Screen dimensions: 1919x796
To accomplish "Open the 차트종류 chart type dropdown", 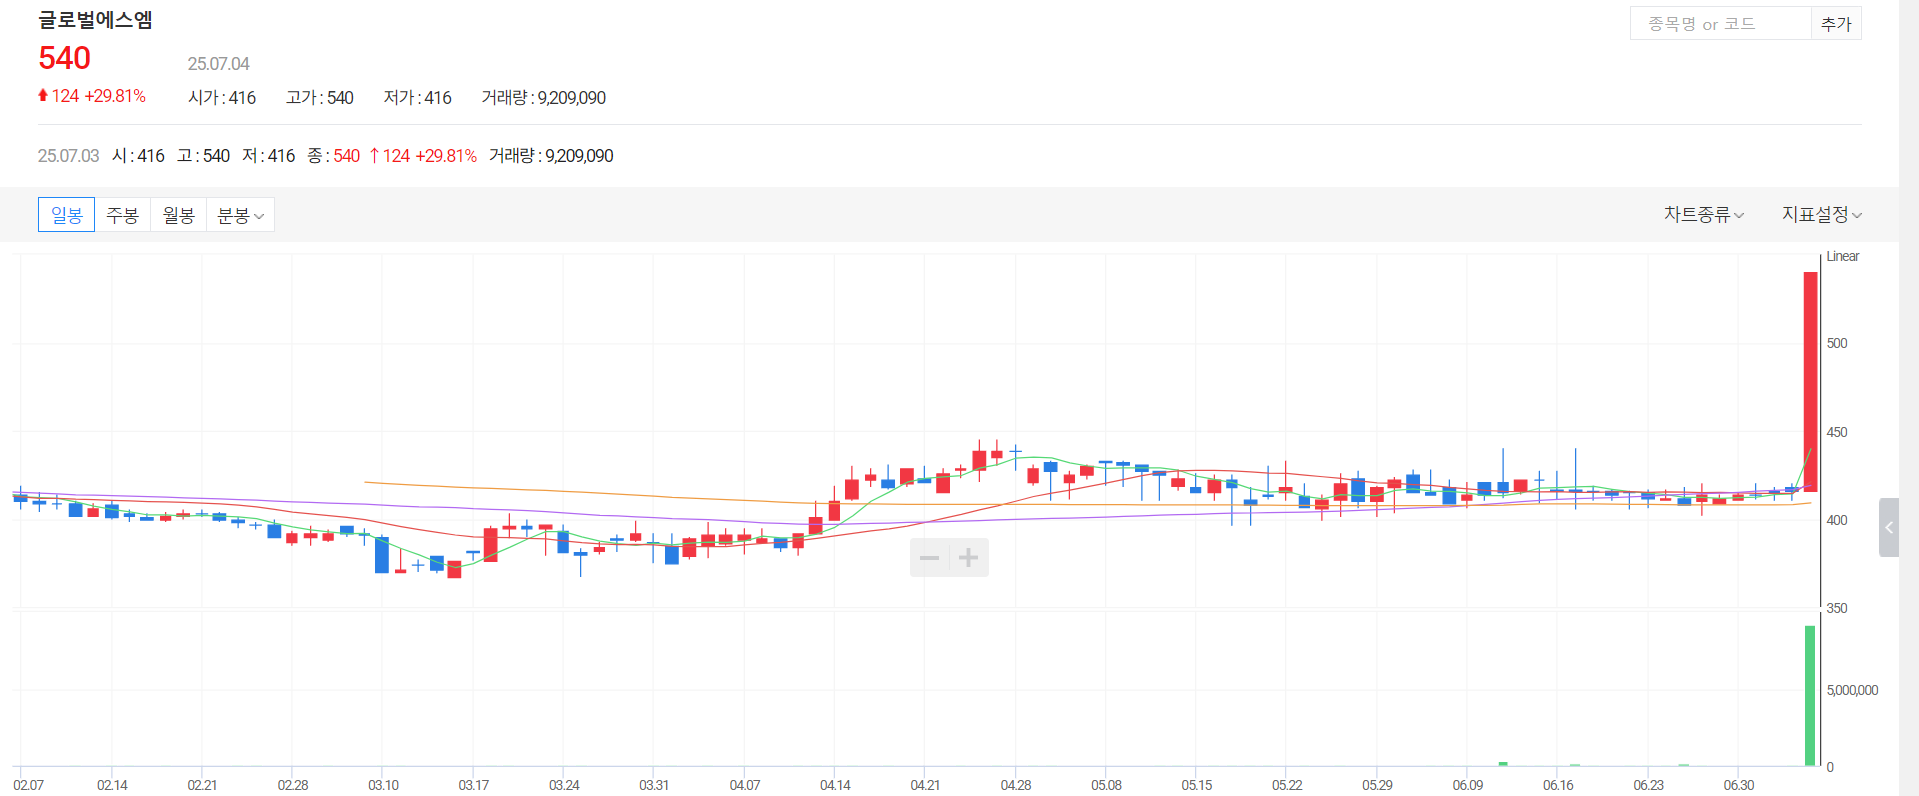I will (x=1704, y=214).
